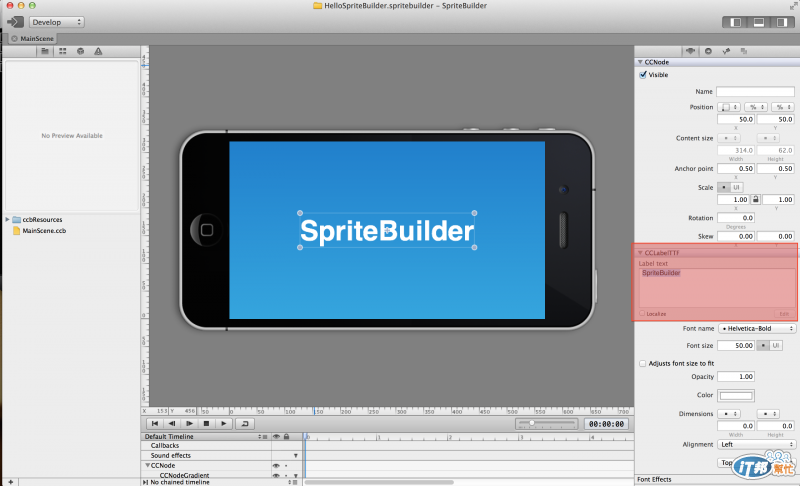Open the warnings triangle tab
This screenshot has width=800, height=486.
[98, 51]
